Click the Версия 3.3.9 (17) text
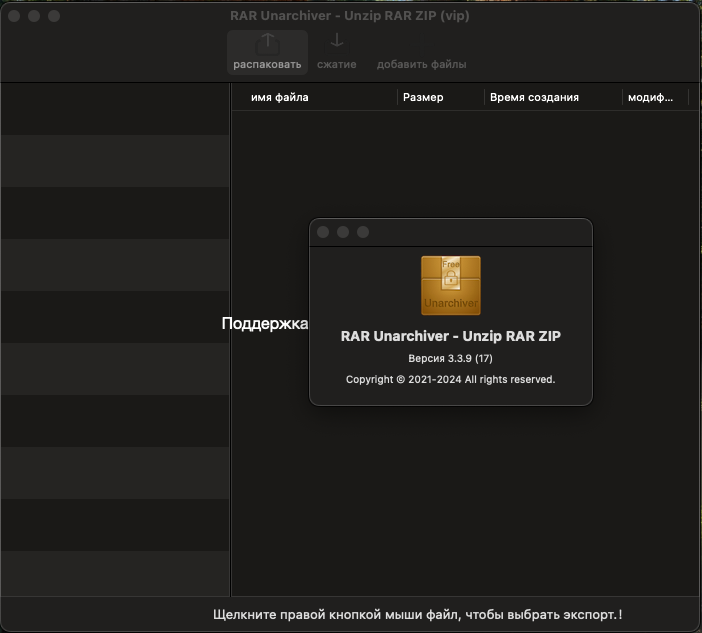The width and height of the screenshot is (702, 633). [x=450, y=359]
